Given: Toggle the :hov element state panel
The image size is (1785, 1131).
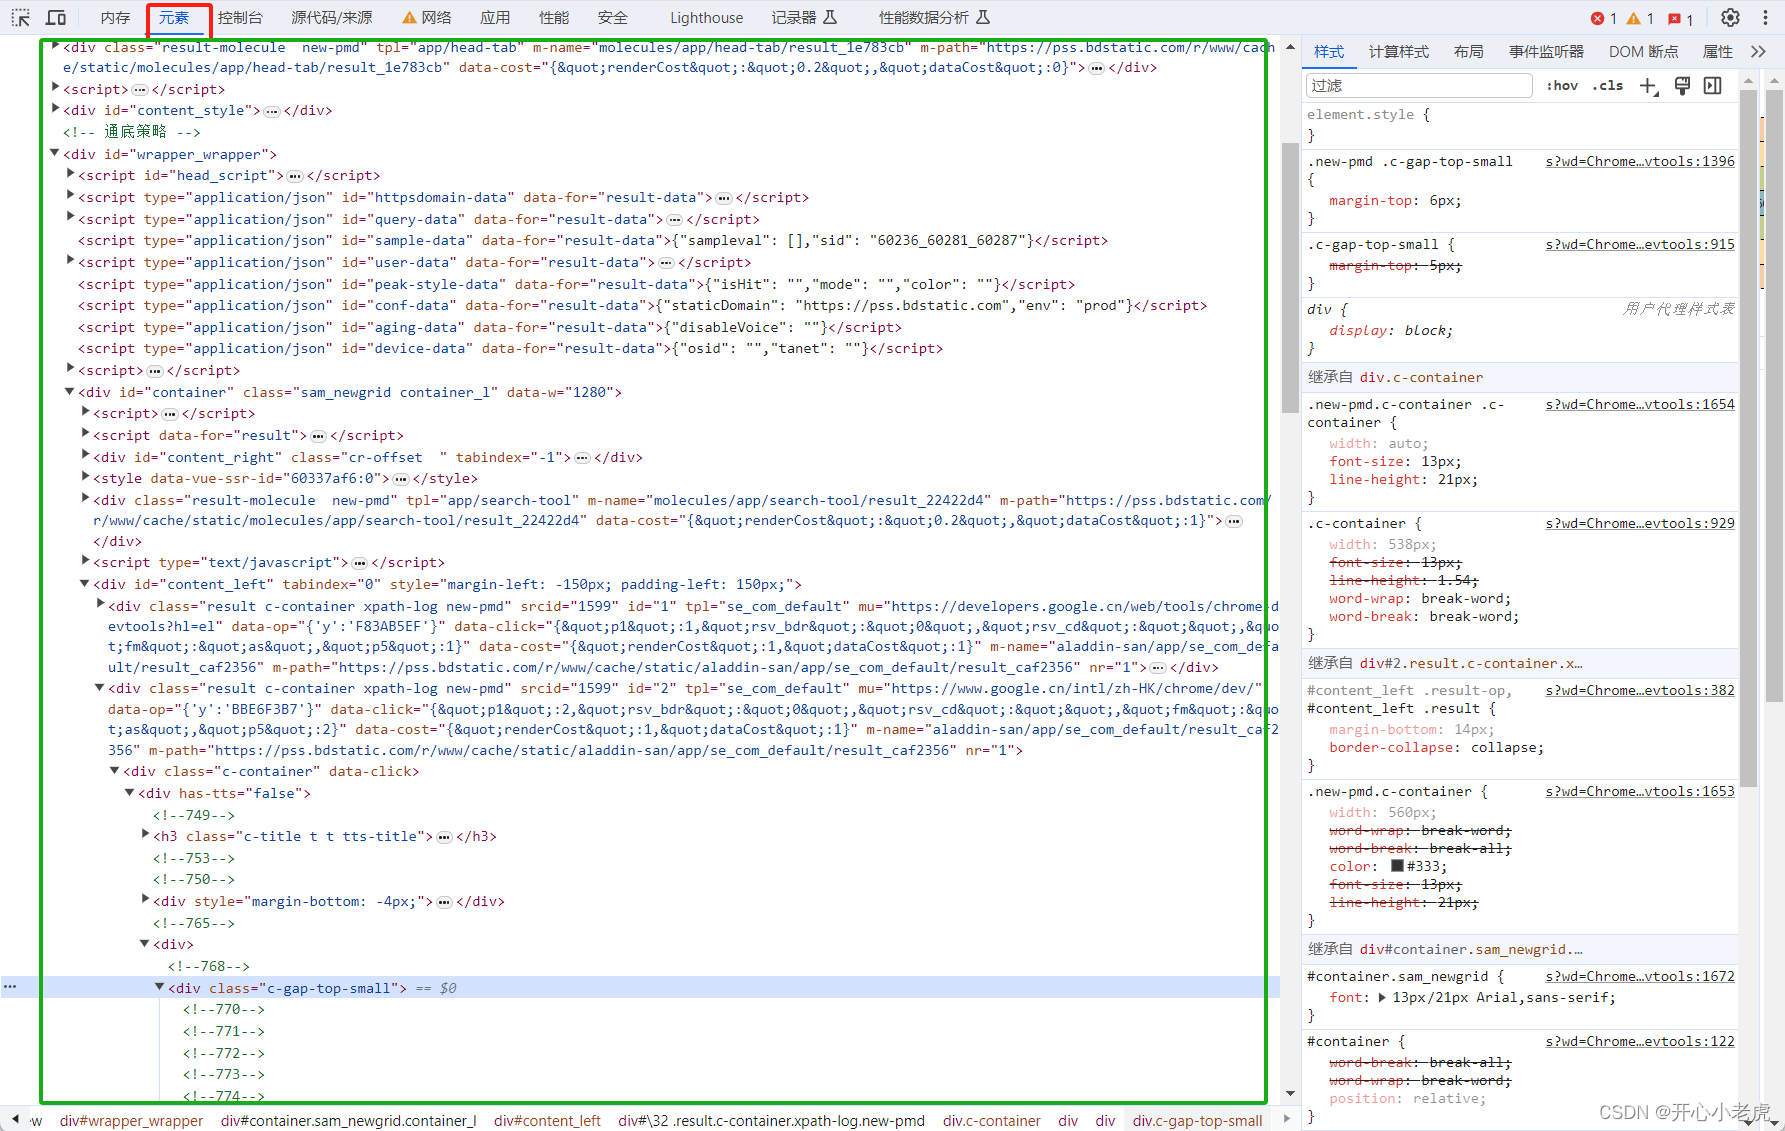Looking at the screenshot, I should click(1562, 86).
